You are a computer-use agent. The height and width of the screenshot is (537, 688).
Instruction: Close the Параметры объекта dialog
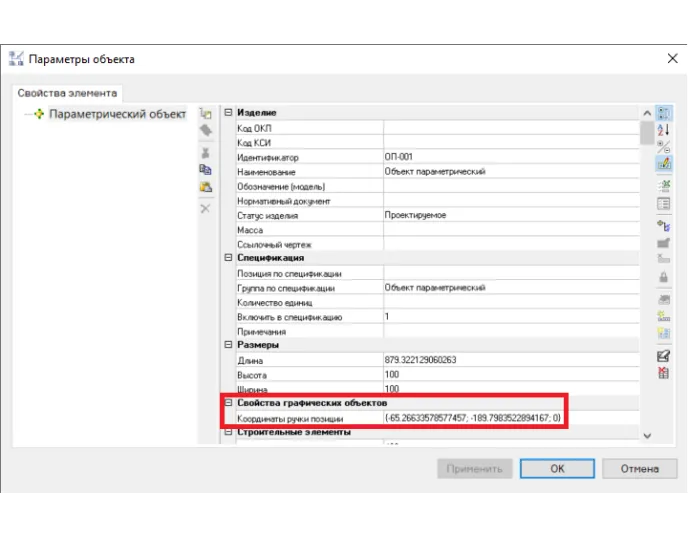672,58
